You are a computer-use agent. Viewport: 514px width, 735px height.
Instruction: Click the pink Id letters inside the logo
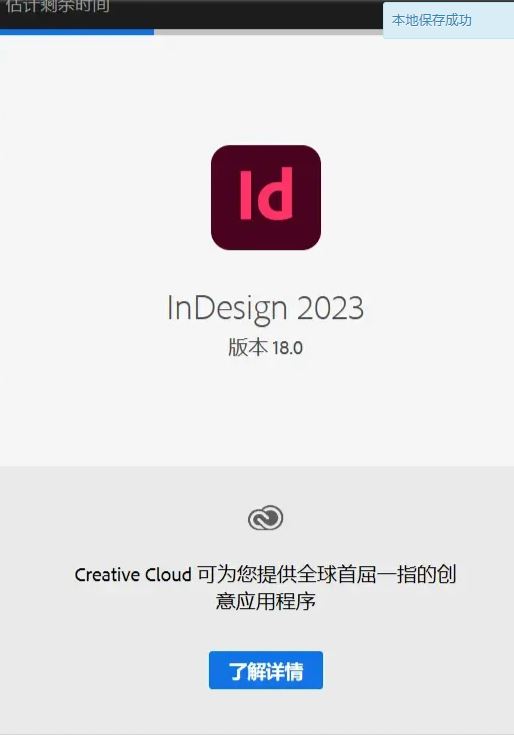[x=266, y=194]
